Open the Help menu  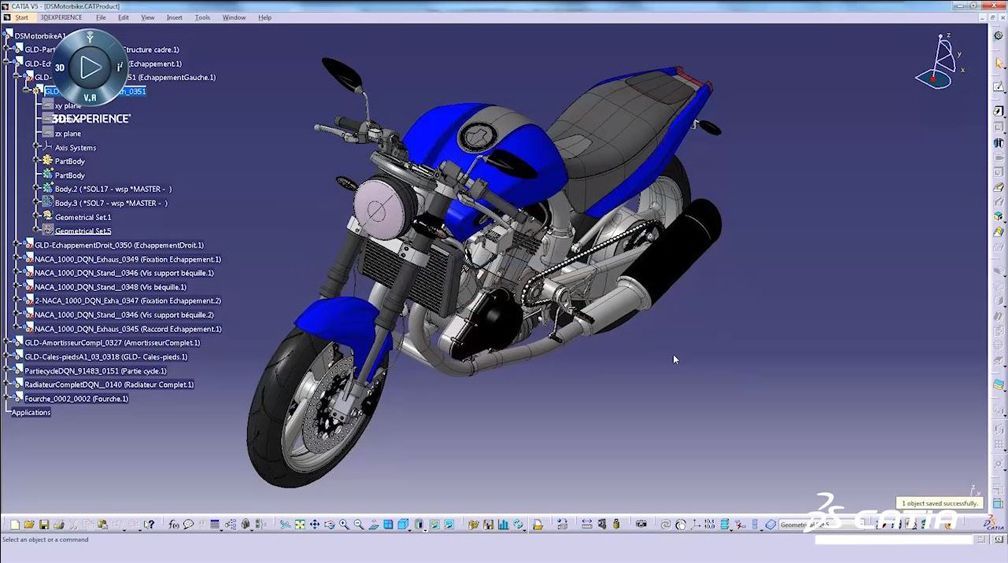tap(265, 17)
